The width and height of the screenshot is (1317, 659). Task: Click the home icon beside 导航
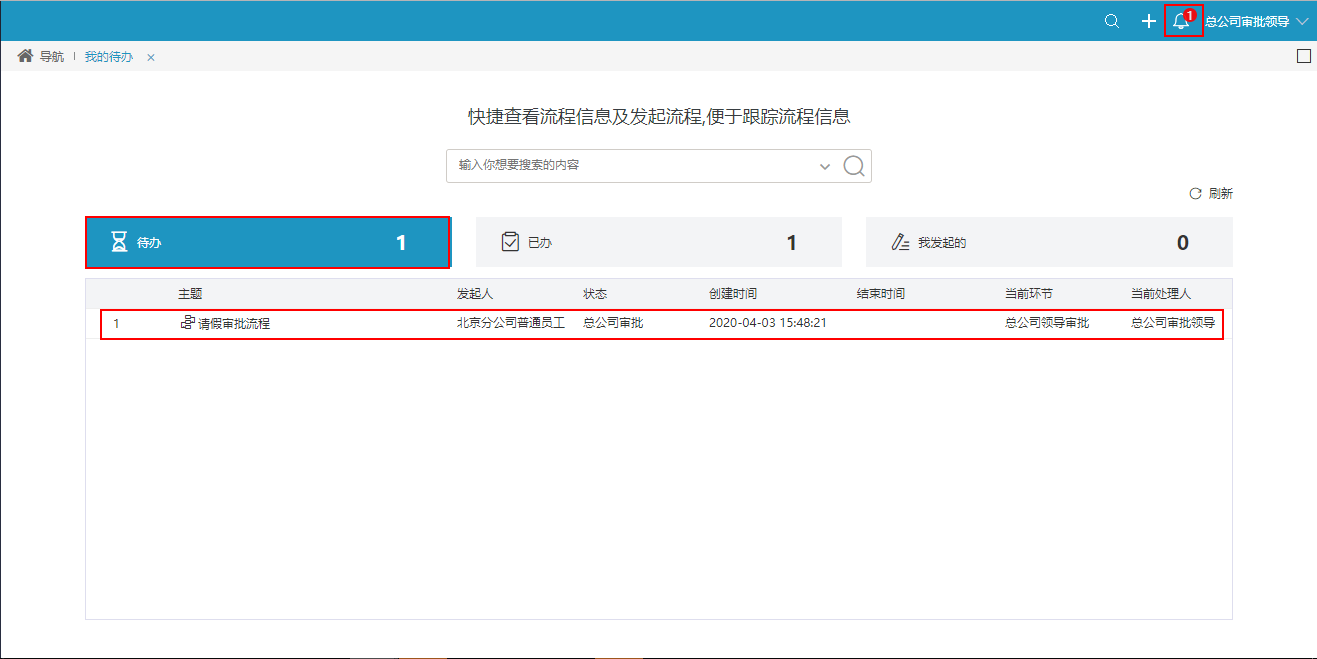click(x=26, y=56)
